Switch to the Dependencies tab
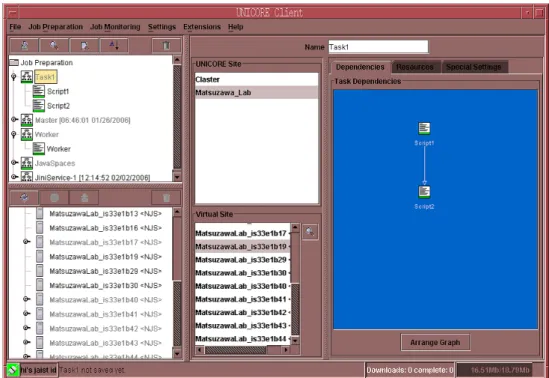 (360, 67)
